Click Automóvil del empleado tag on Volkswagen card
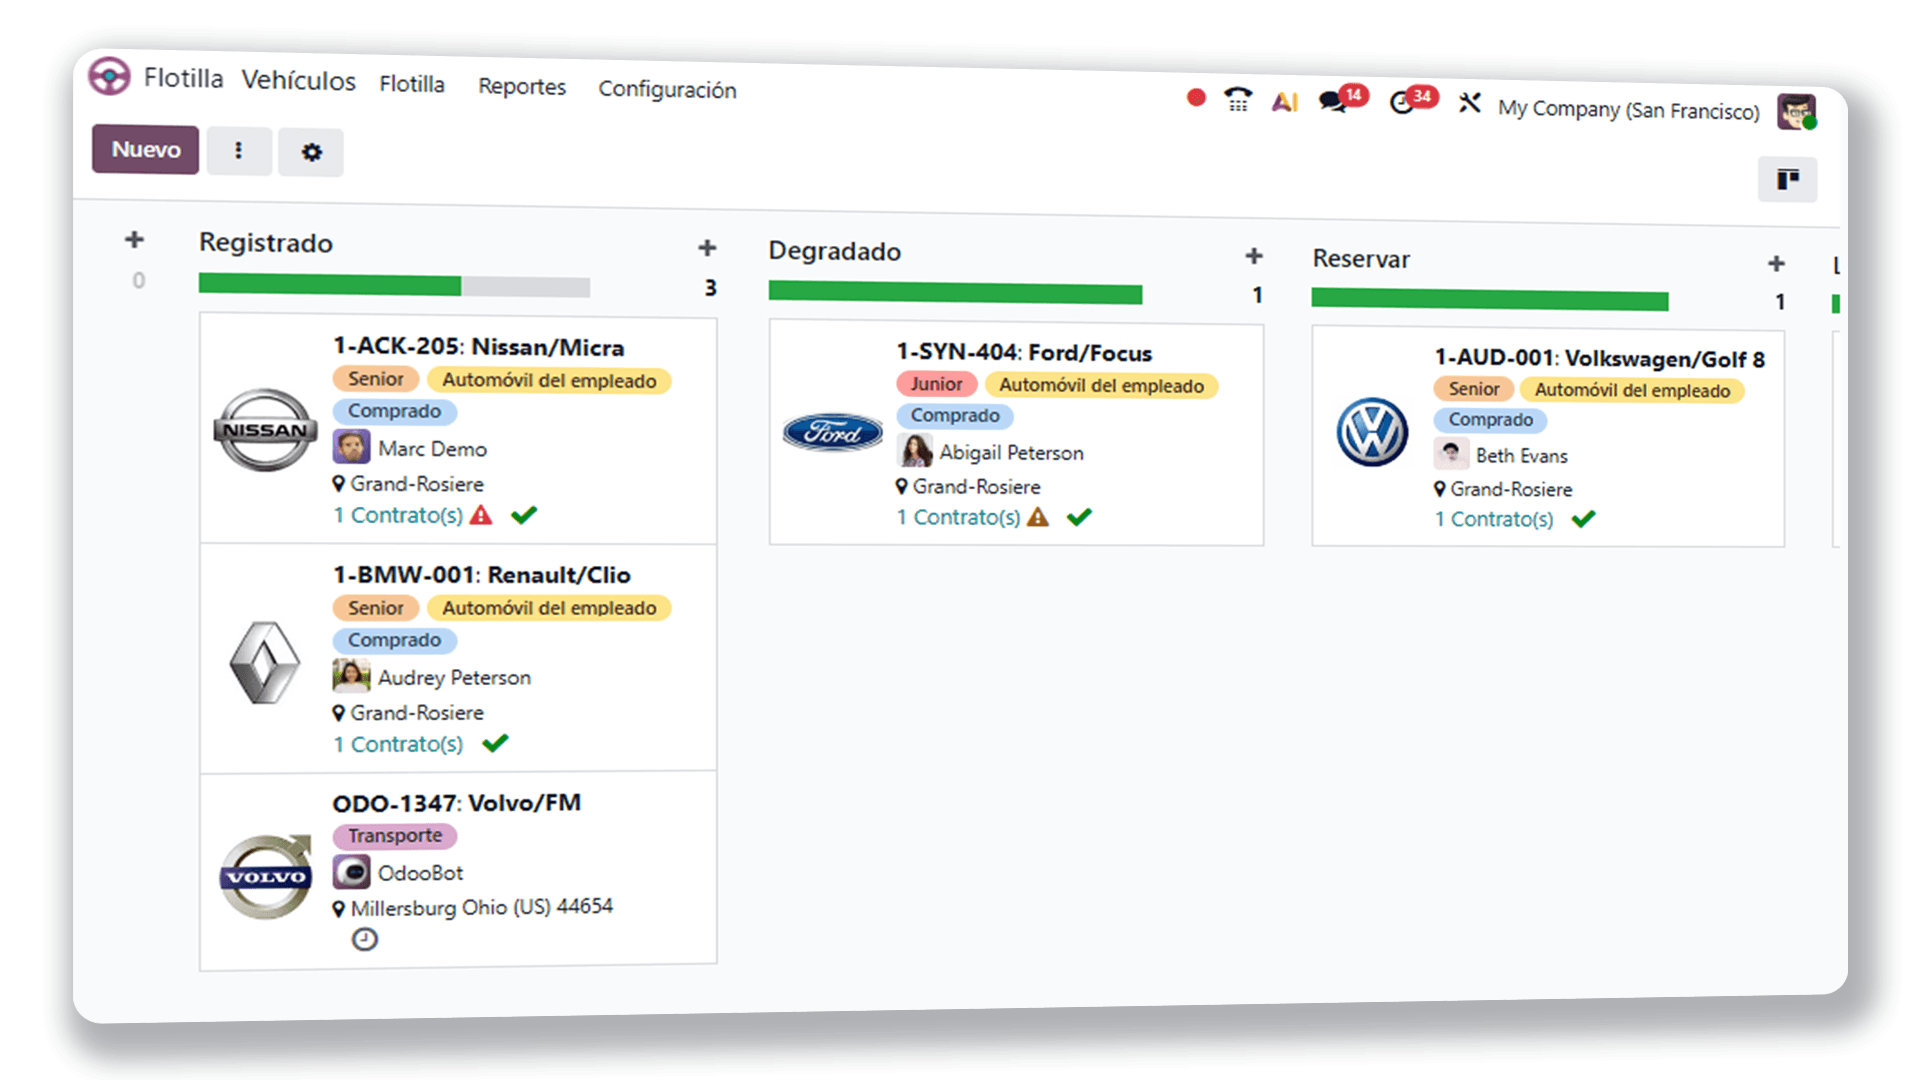 tap(1632, 391)
